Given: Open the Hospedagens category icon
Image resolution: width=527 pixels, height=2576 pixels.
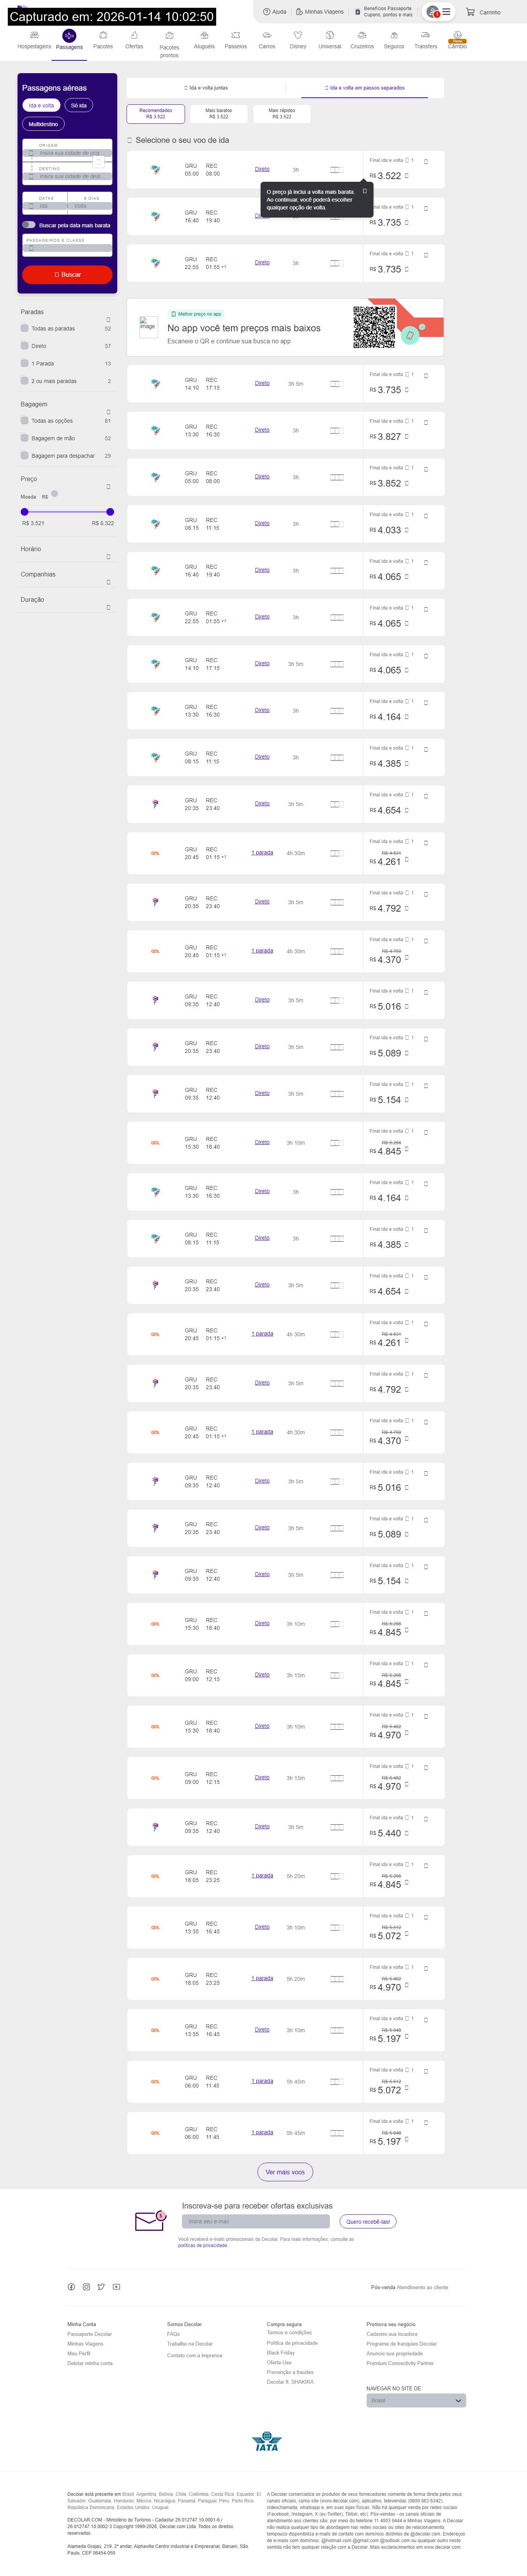Looking at the screenshot, I should point(34,36).
